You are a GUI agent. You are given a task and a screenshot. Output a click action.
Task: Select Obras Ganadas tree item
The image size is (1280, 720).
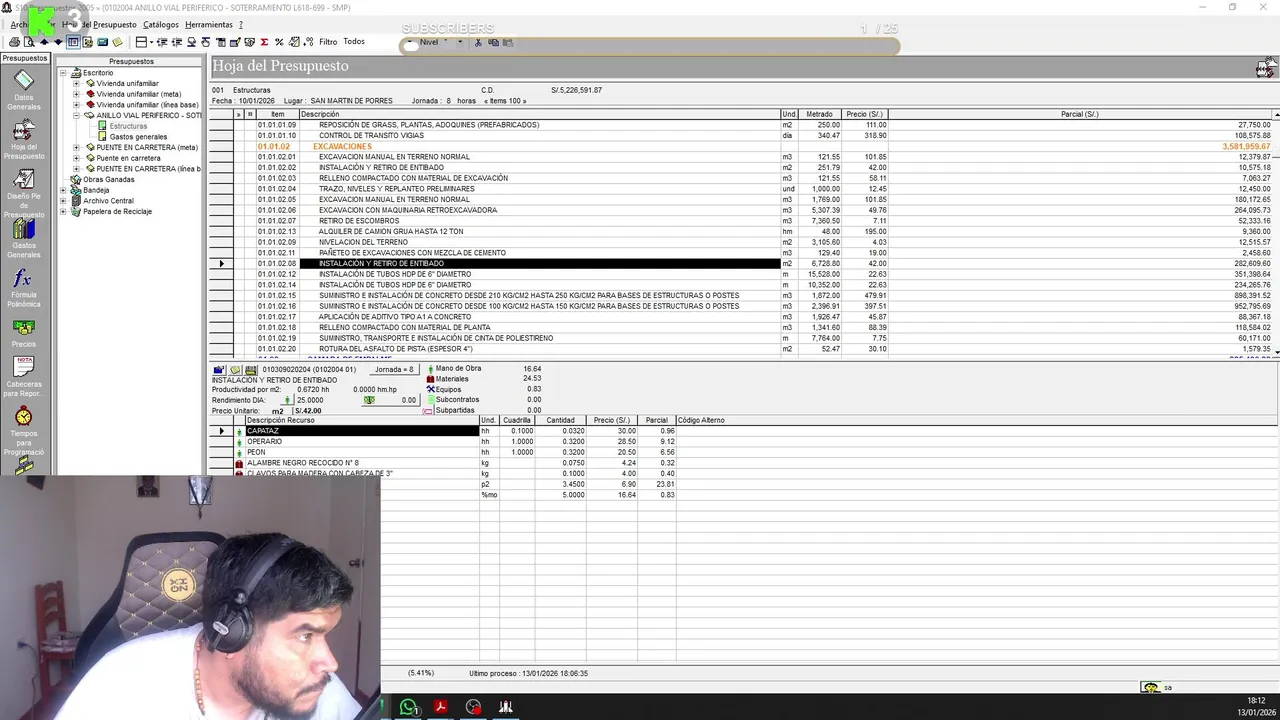[108, 180]
